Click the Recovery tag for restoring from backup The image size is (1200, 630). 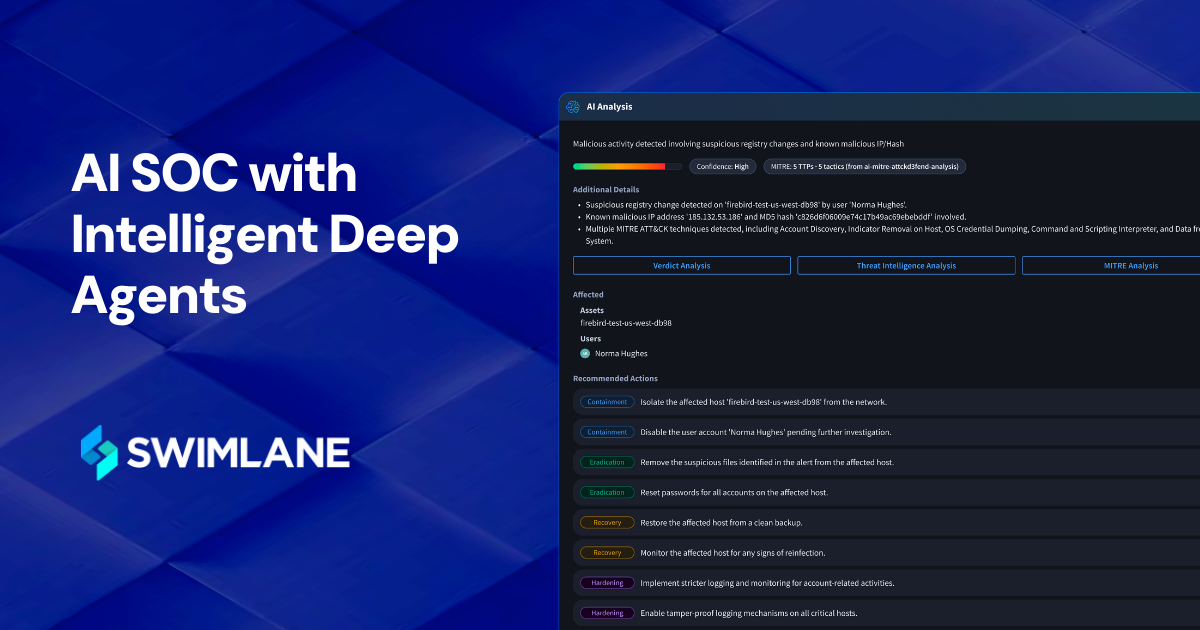point(607,522)
